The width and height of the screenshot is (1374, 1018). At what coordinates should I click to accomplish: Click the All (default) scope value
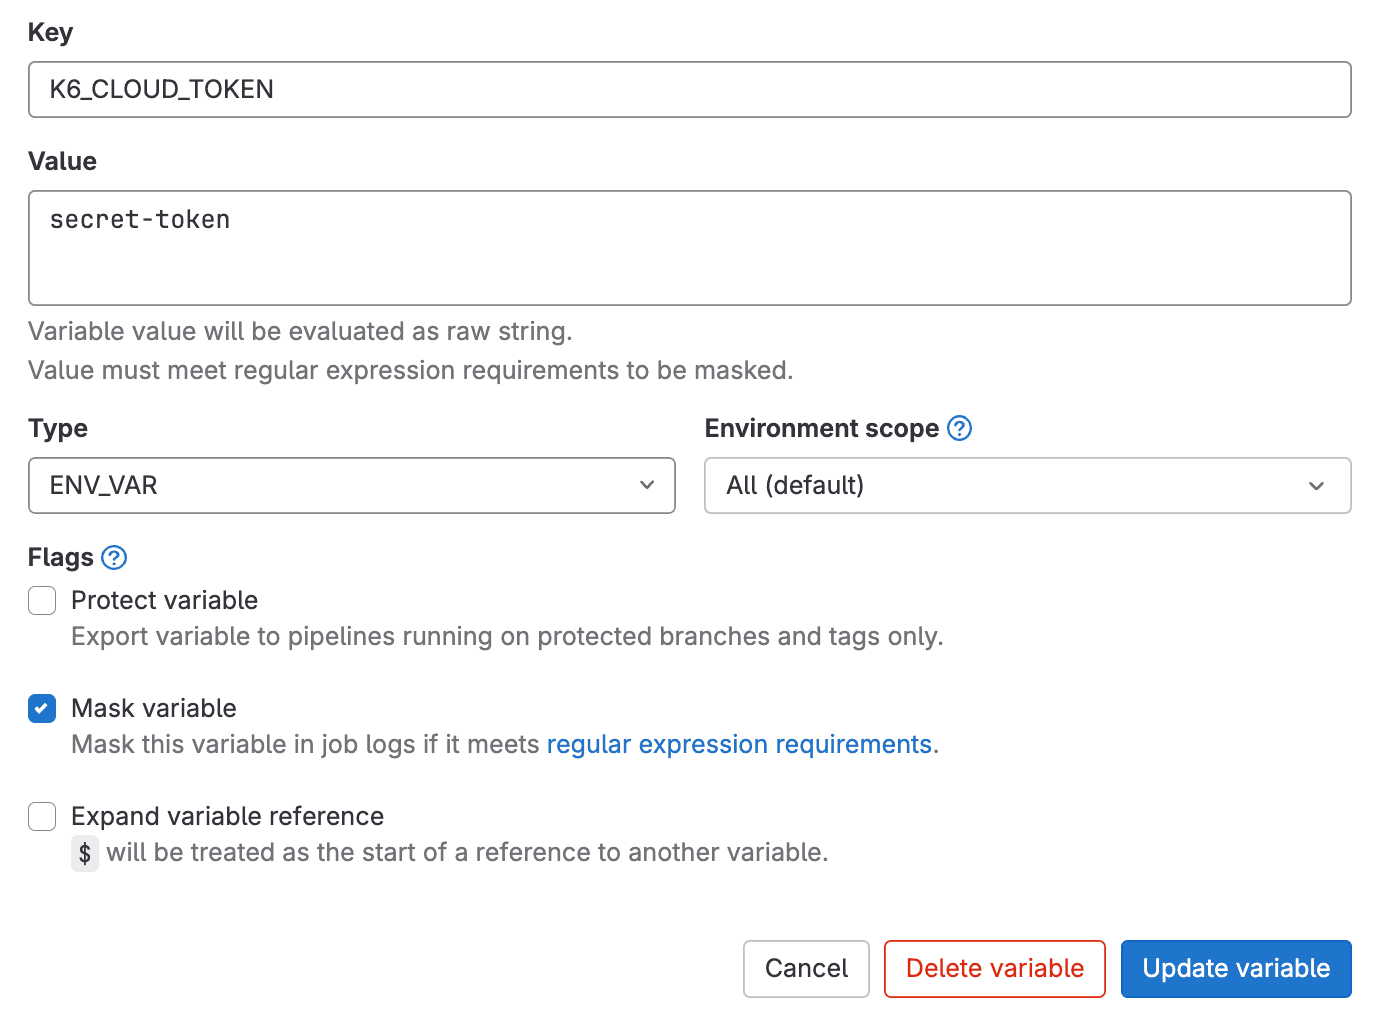795,485
